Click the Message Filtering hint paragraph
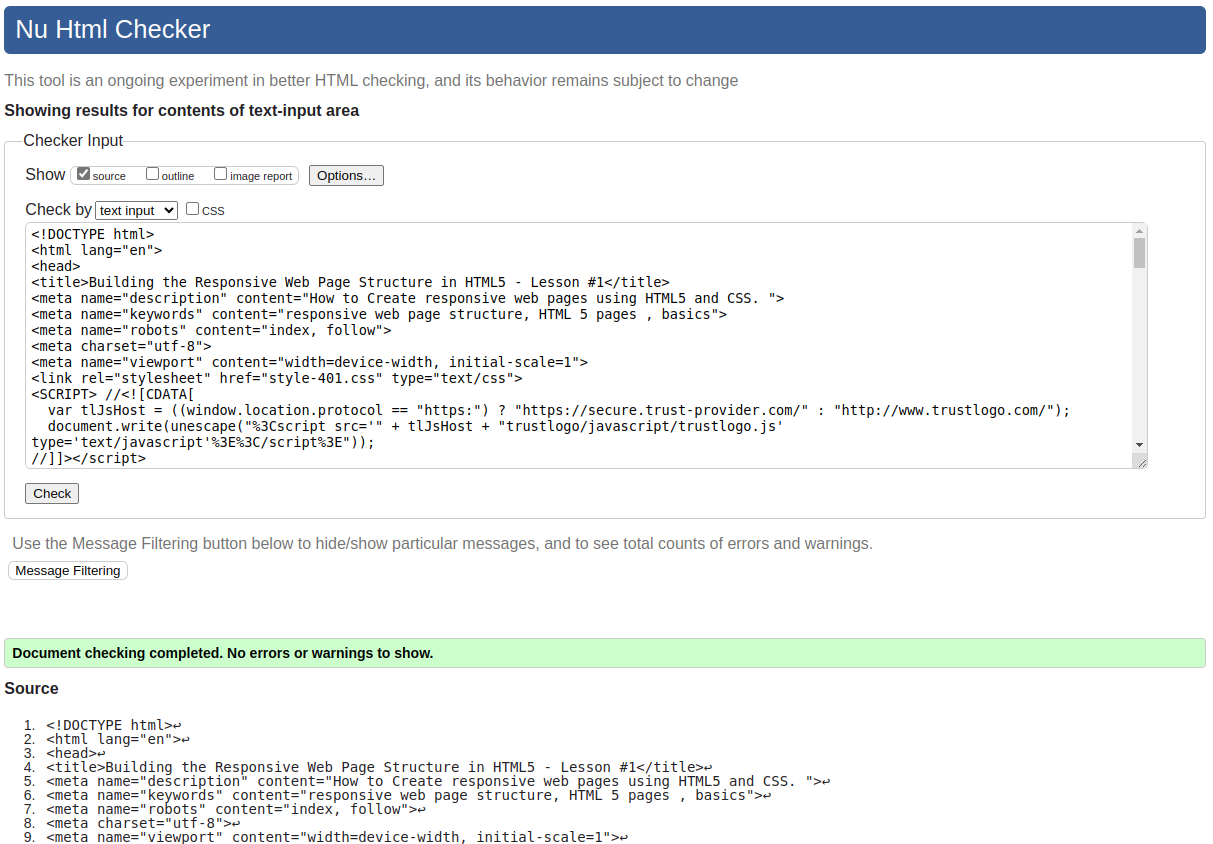This screenshot has height=844, width=1213. coord(442,544)
